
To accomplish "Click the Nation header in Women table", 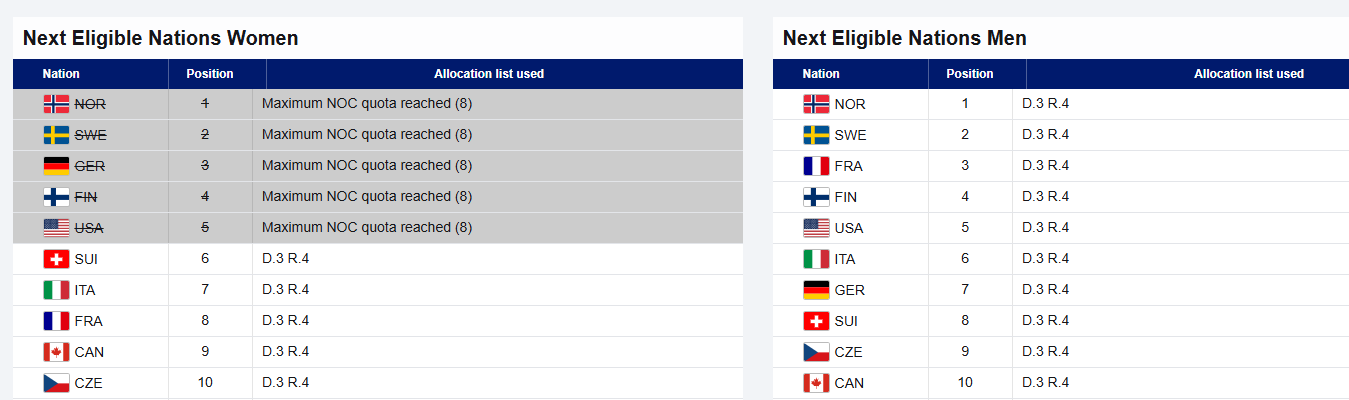I will click(61, 74).
